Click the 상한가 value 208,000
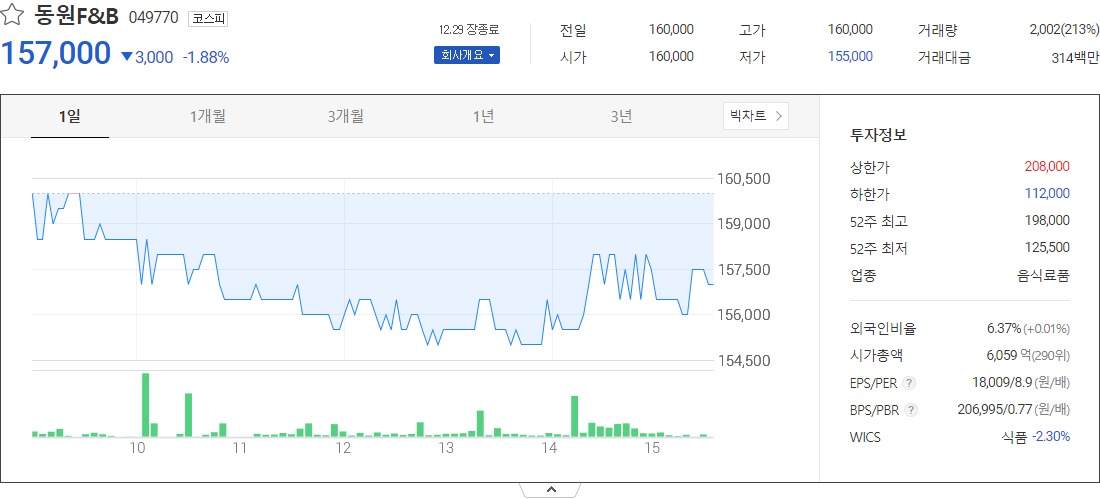This screenshot has width=1100, height=499. pyautogui.click(x=1047, y=166)
